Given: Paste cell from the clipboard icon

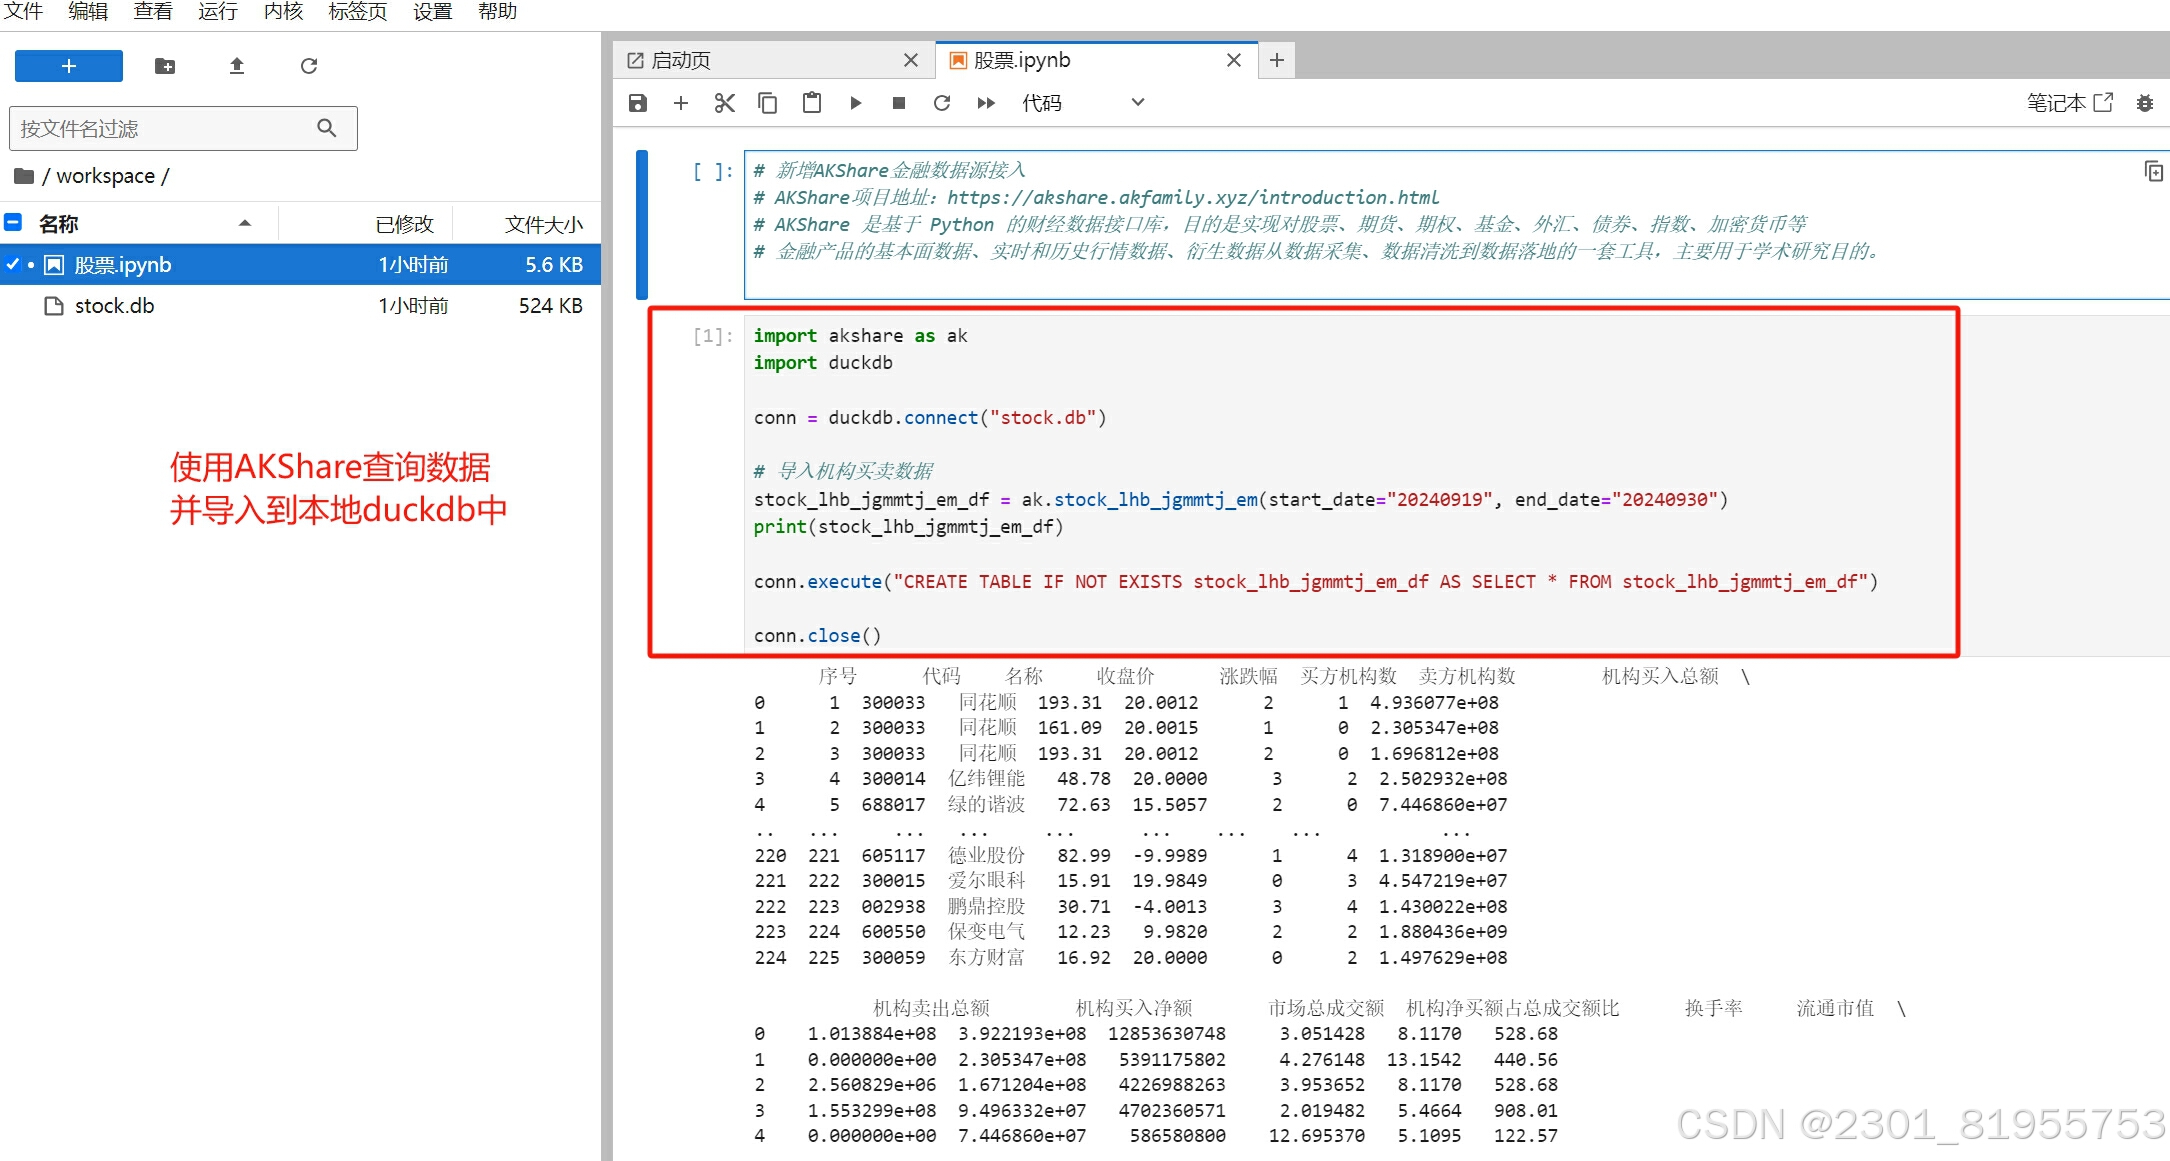Looking at the screenshot, I should 812,103.
